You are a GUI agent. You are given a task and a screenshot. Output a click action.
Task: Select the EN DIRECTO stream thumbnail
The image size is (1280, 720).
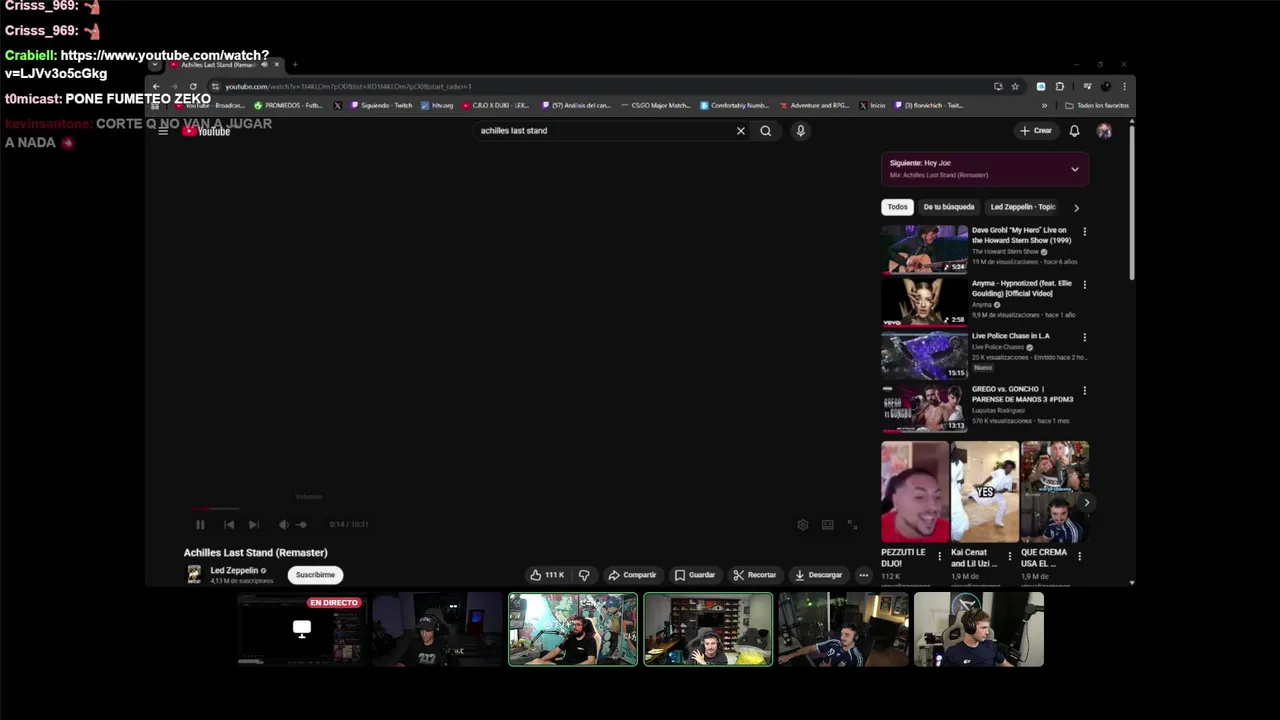point(302,629)
